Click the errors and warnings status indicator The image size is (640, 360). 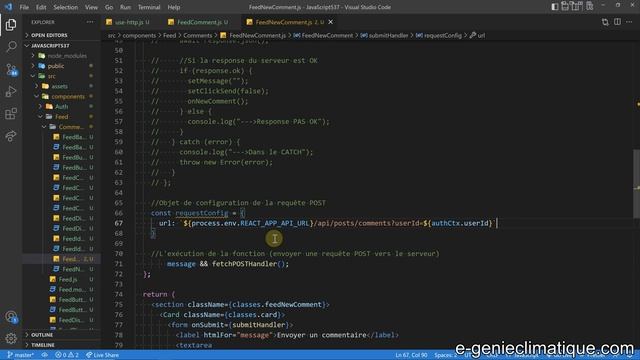(67, 355)
